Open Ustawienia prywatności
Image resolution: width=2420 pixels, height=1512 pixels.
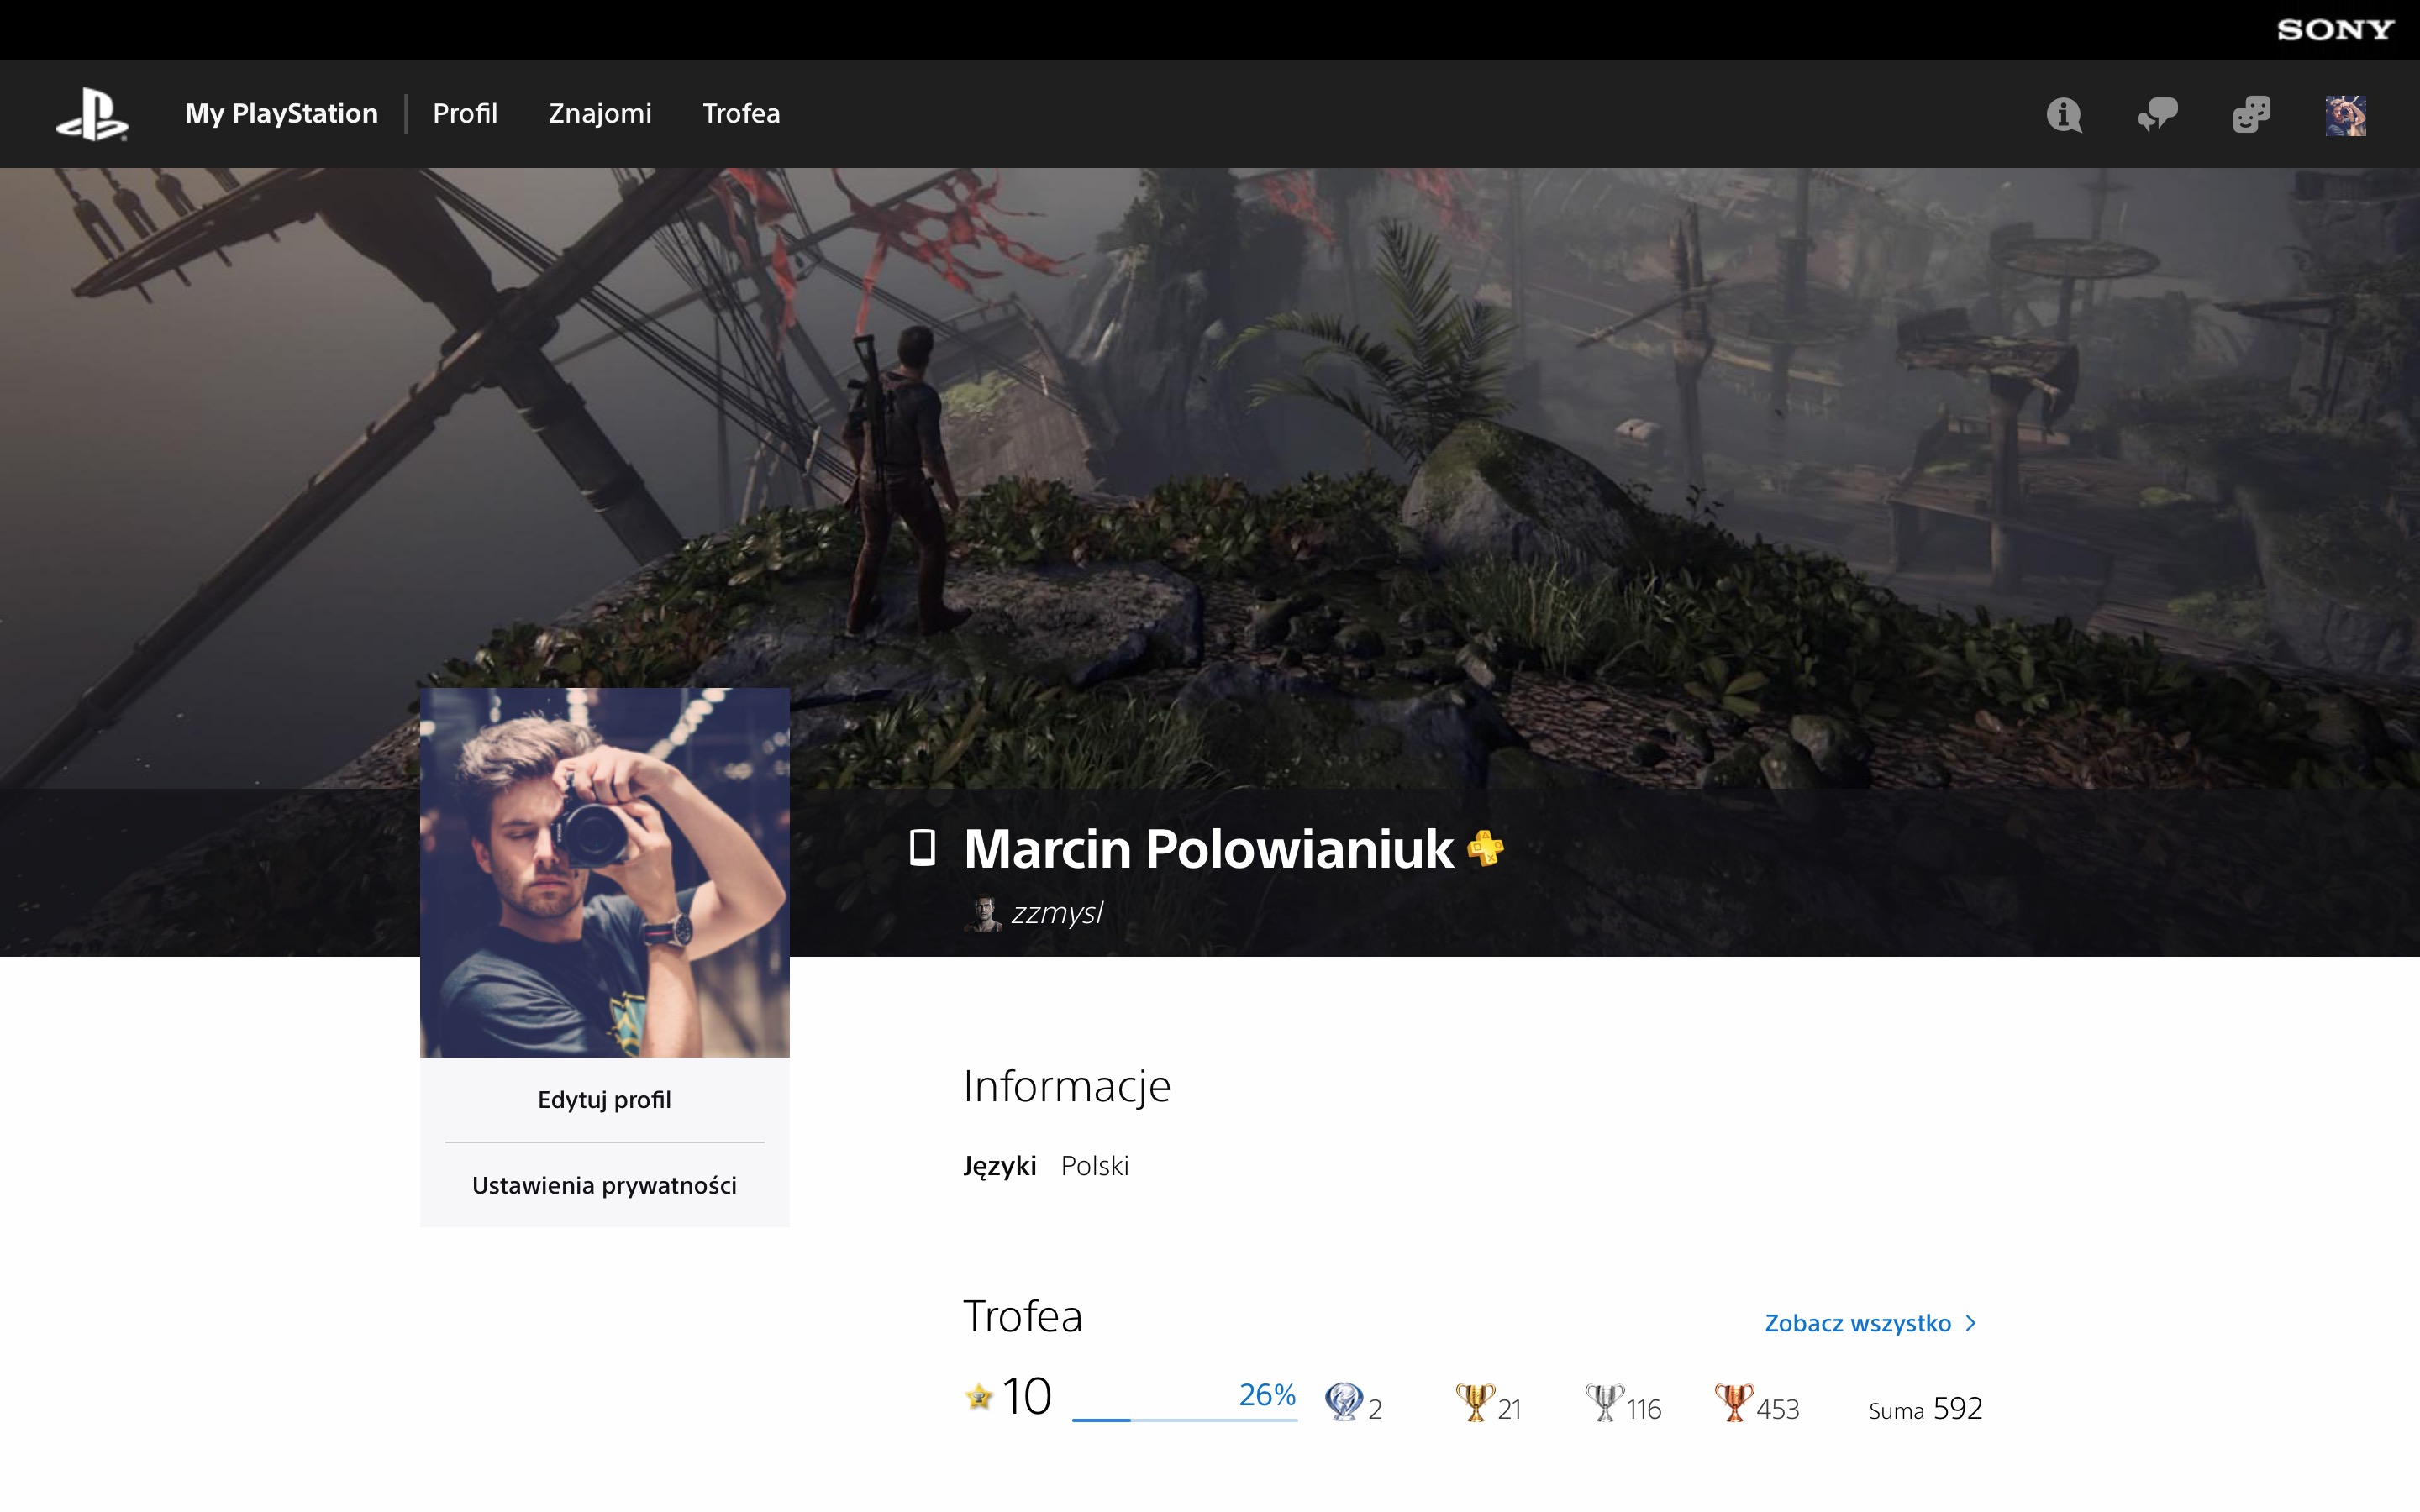pos(604,1185)
